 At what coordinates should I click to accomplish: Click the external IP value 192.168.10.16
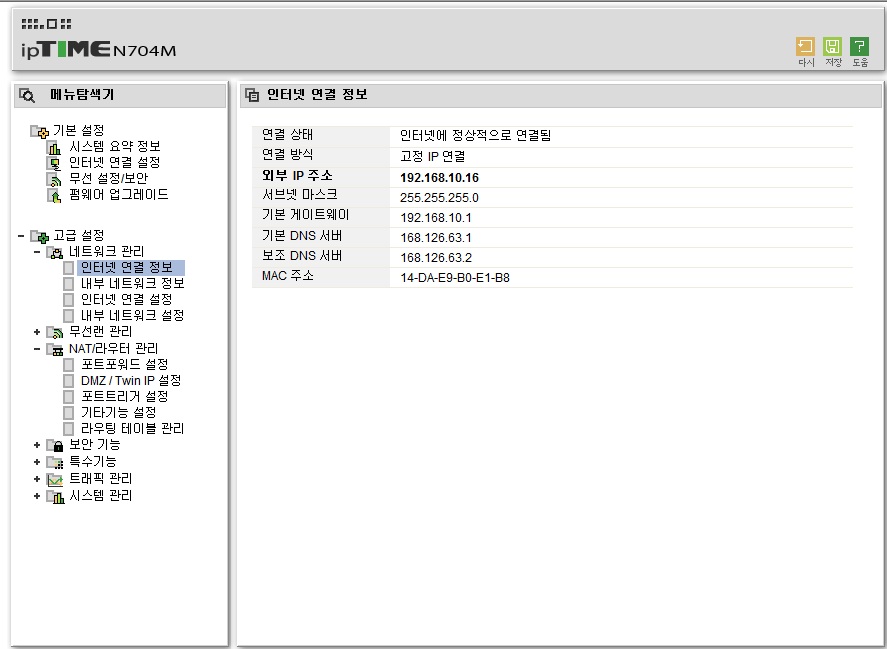click(x=440, y=178)
